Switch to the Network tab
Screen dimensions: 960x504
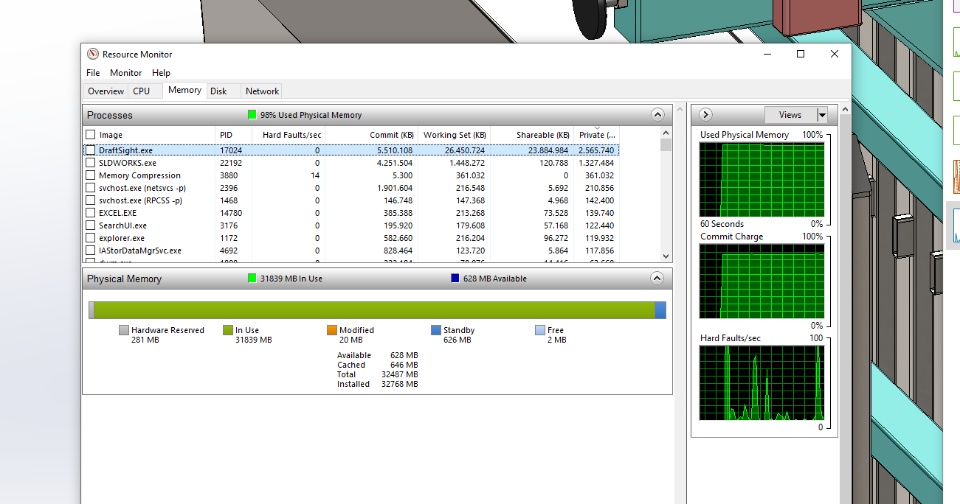coord(262,91)
